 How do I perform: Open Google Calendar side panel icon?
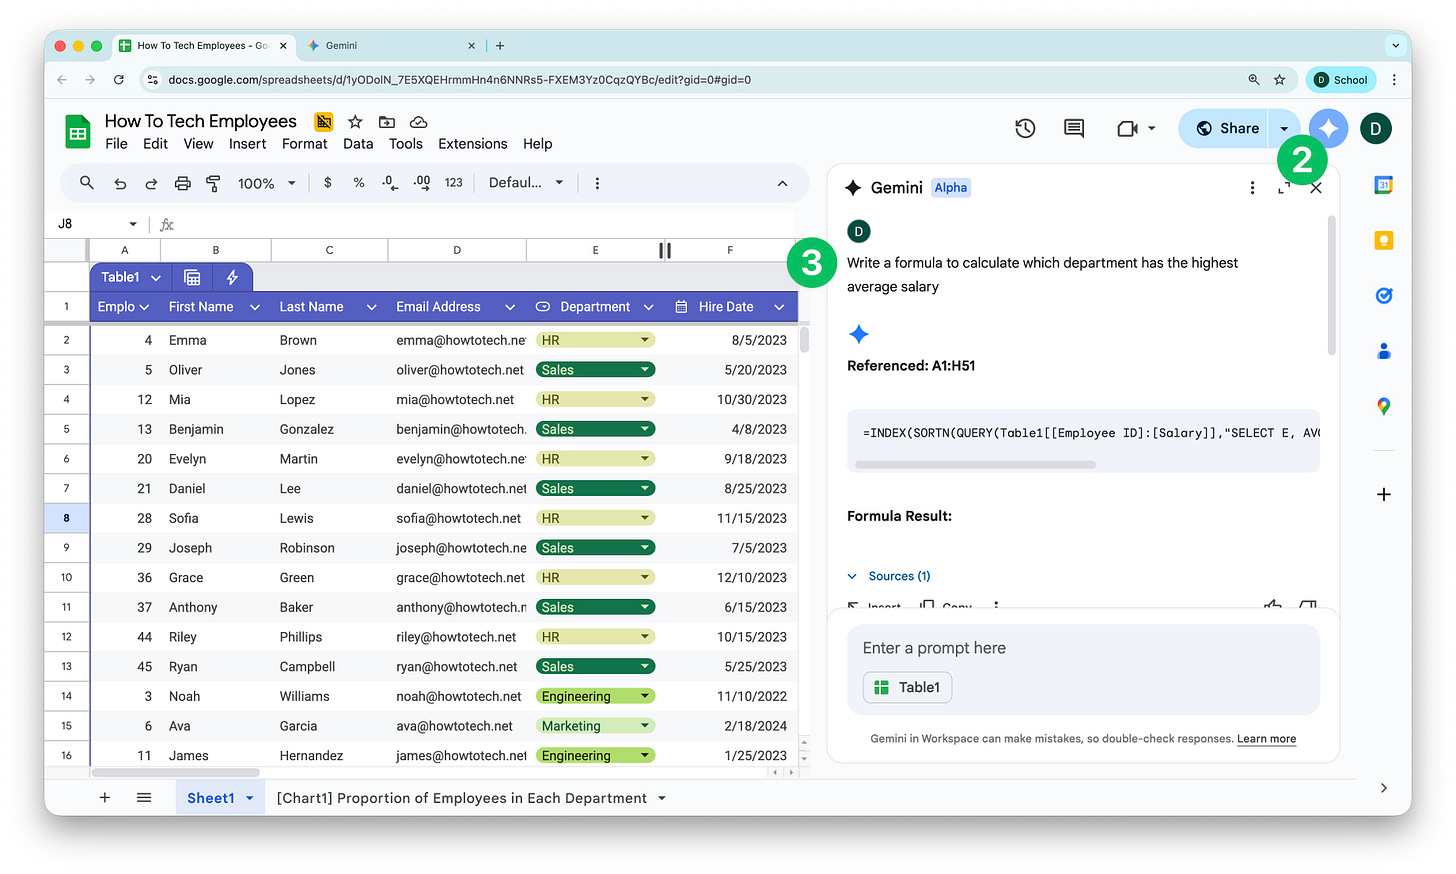(1384, 185)
